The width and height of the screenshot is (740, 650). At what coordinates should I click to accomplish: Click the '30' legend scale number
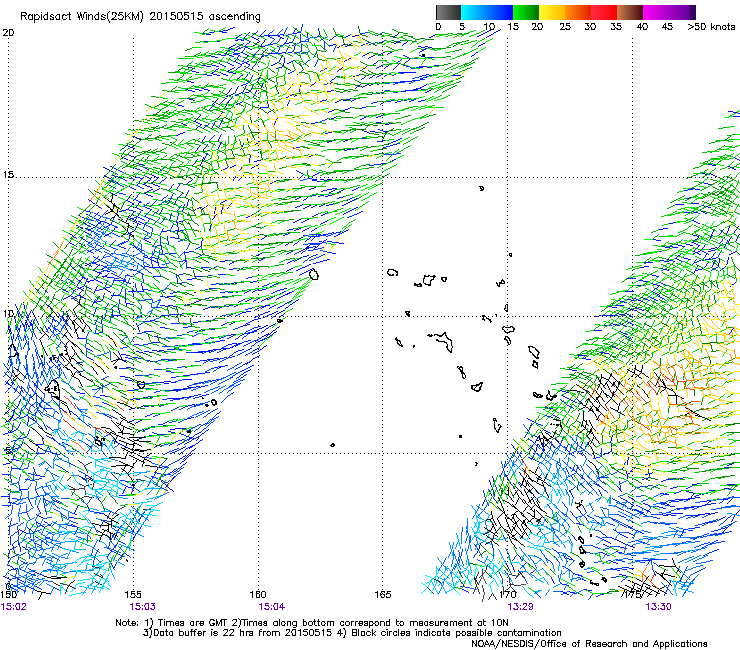tap(590, 26)
